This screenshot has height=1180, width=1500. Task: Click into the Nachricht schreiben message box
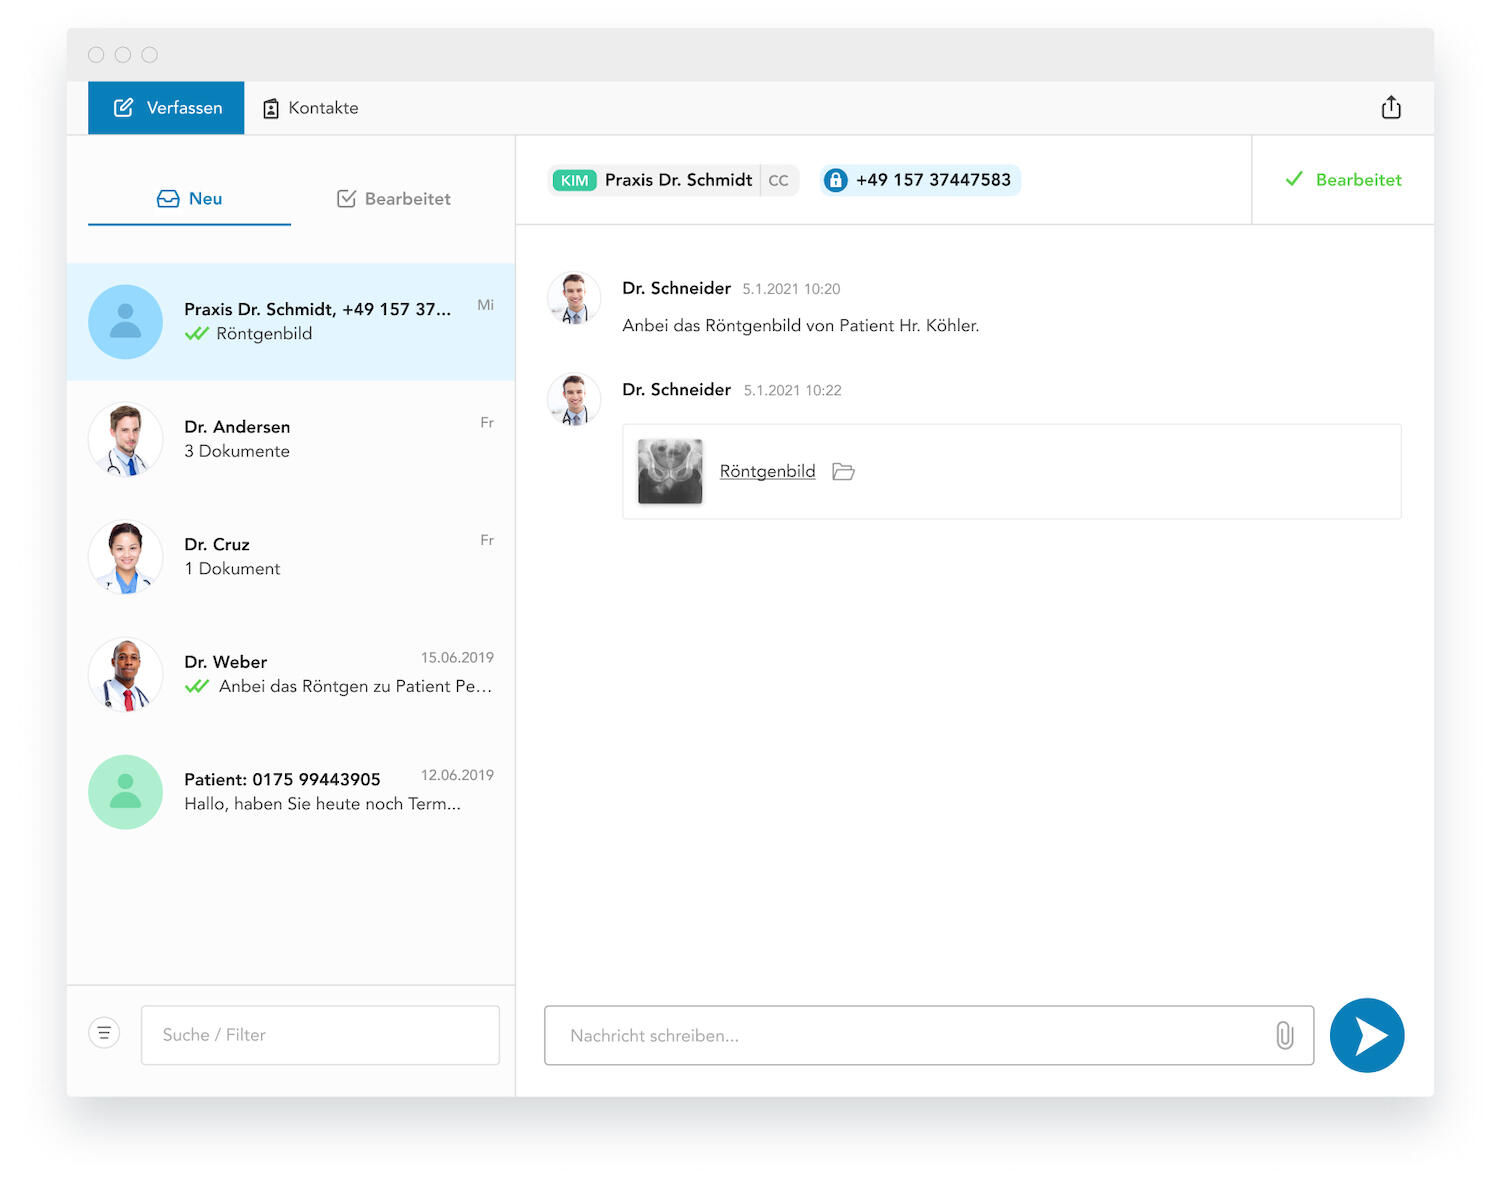click(910, 1035)
